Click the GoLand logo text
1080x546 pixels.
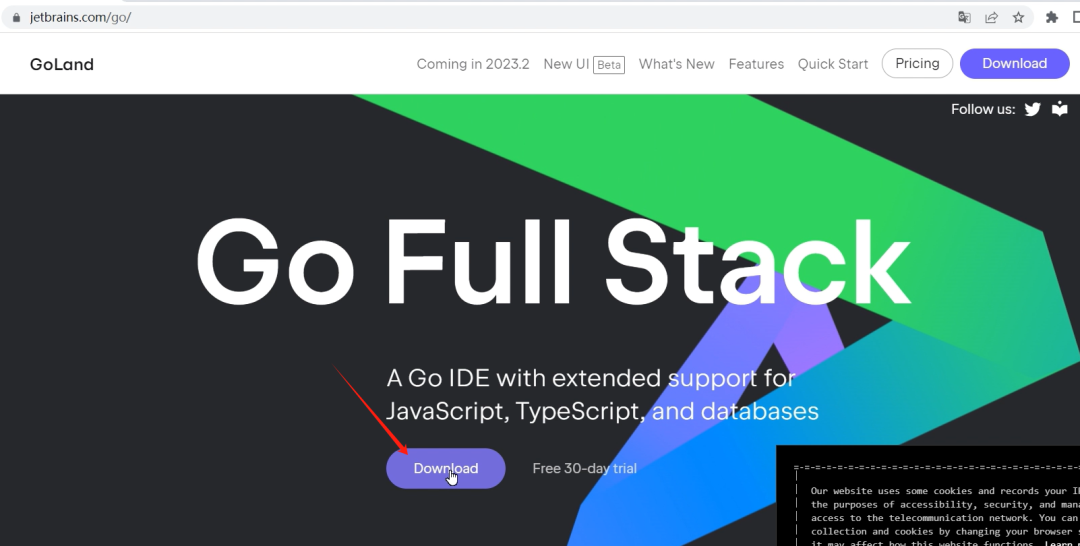(x=61, y=64)
